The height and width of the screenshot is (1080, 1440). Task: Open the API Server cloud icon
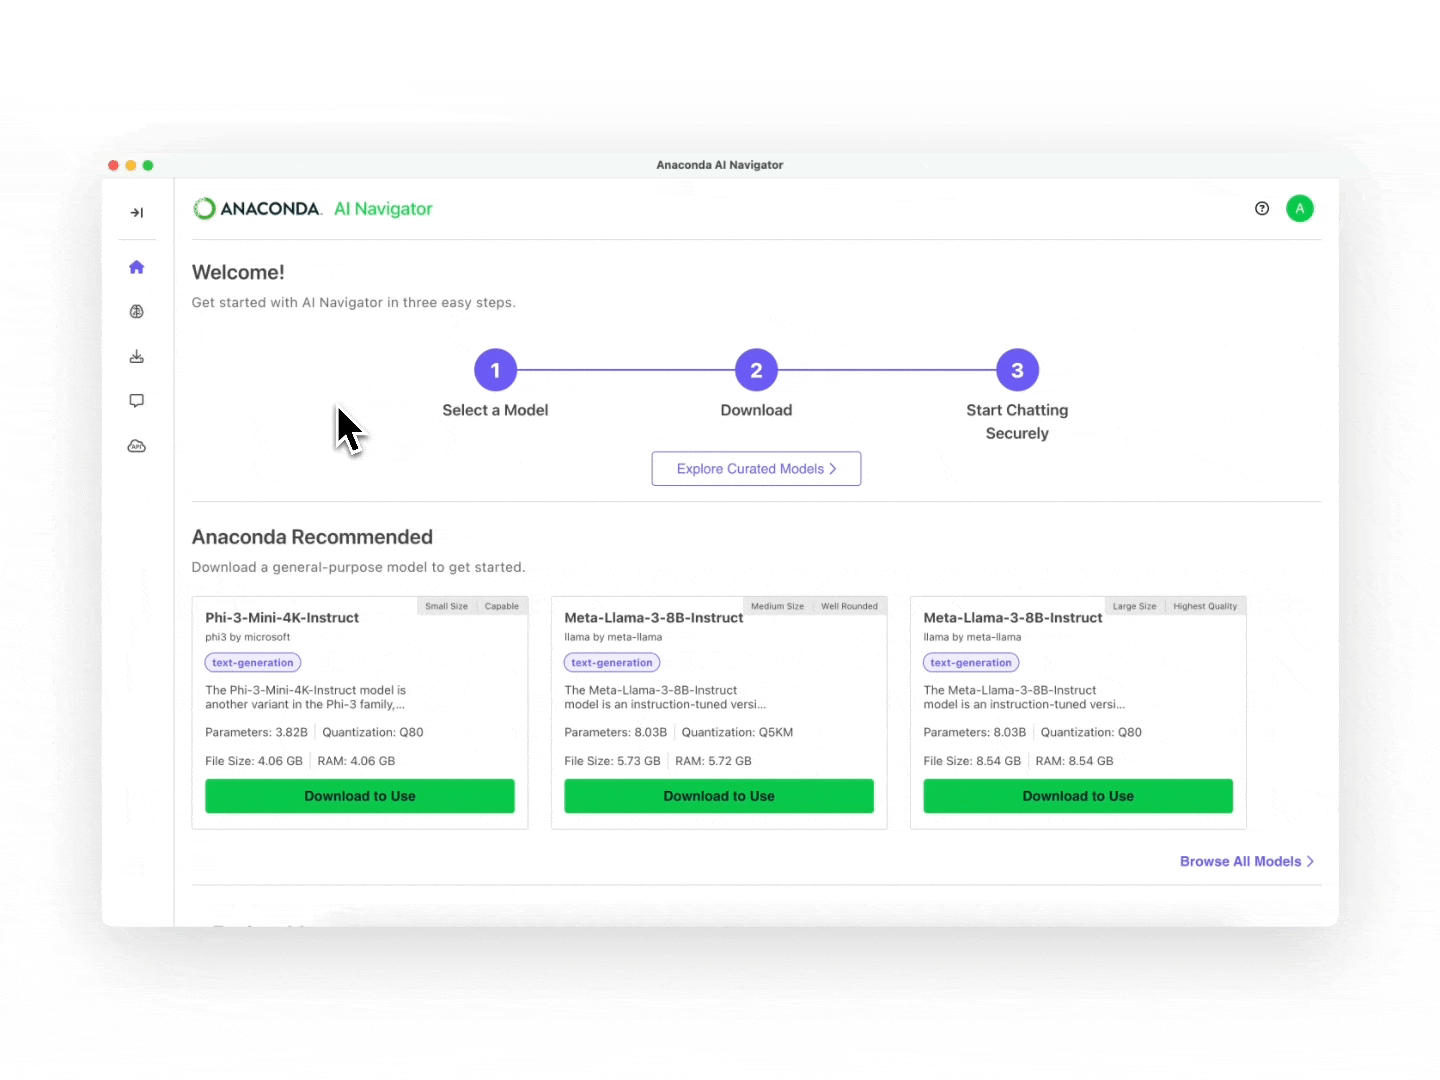[137, 446]
